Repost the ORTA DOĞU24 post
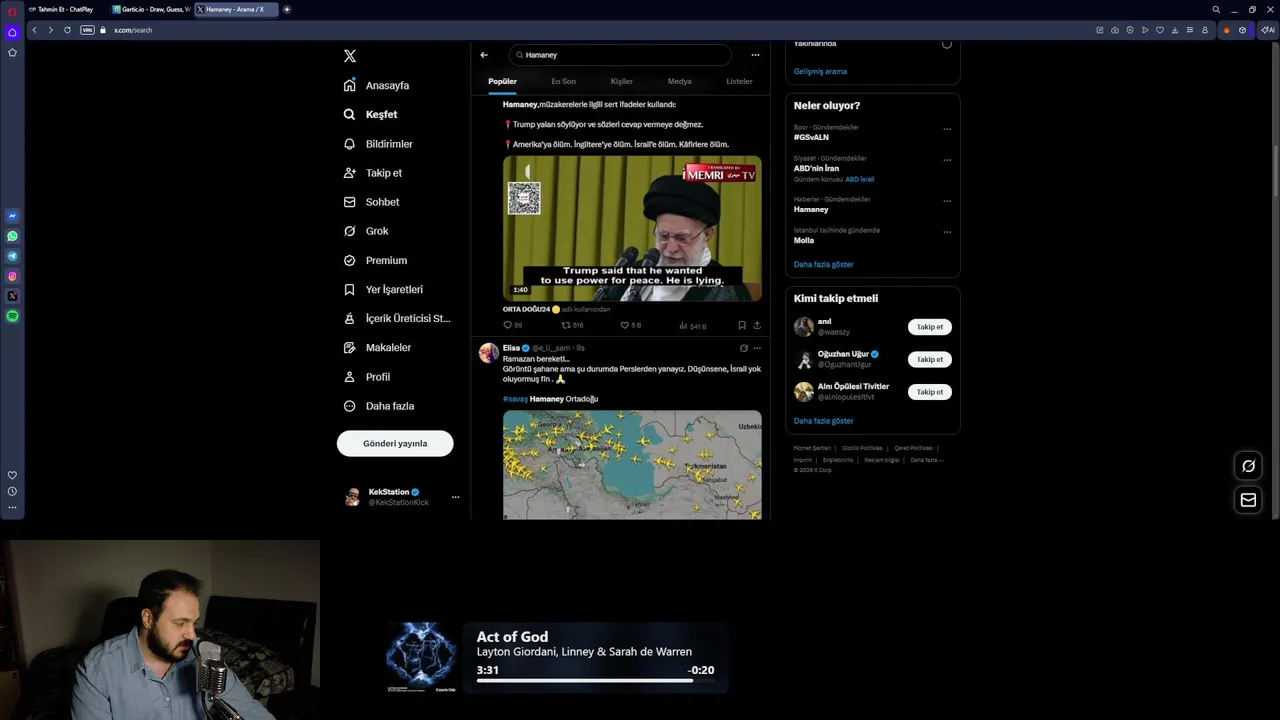This screenshot has height=720, width=1280. (x=571, y=325)
